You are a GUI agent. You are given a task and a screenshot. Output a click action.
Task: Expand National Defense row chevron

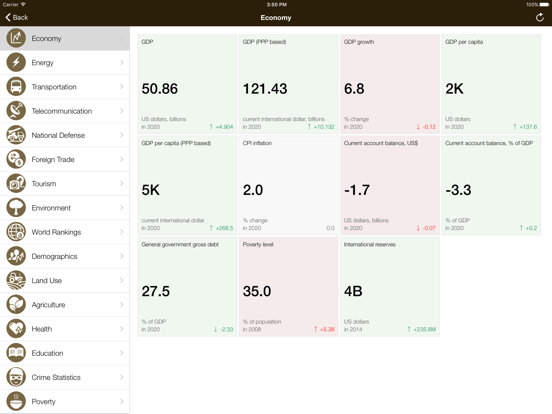(122, 135)
